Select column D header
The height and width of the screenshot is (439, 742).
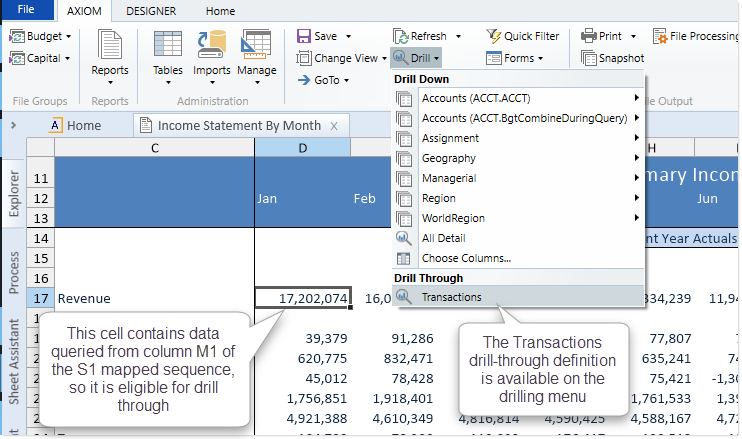tap(303, 148)
